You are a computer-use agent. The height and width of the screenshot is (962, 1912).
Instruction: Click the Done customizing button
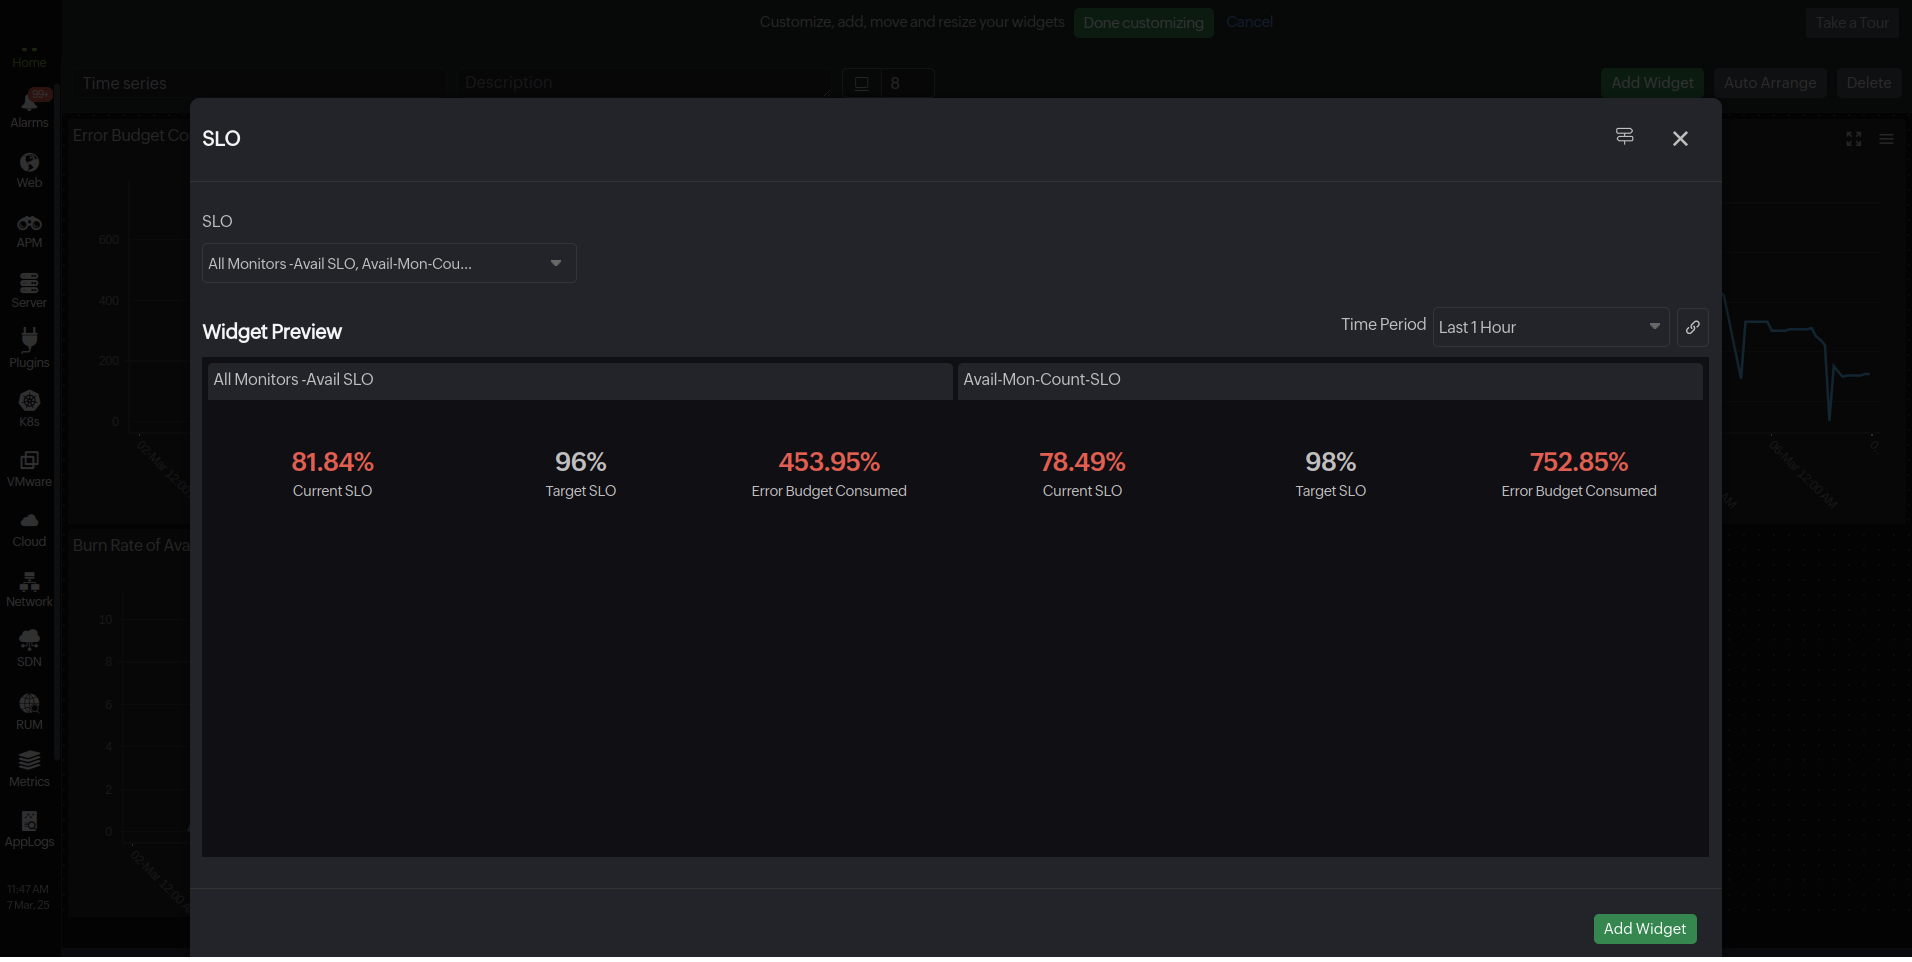(x=1143, y=23)
